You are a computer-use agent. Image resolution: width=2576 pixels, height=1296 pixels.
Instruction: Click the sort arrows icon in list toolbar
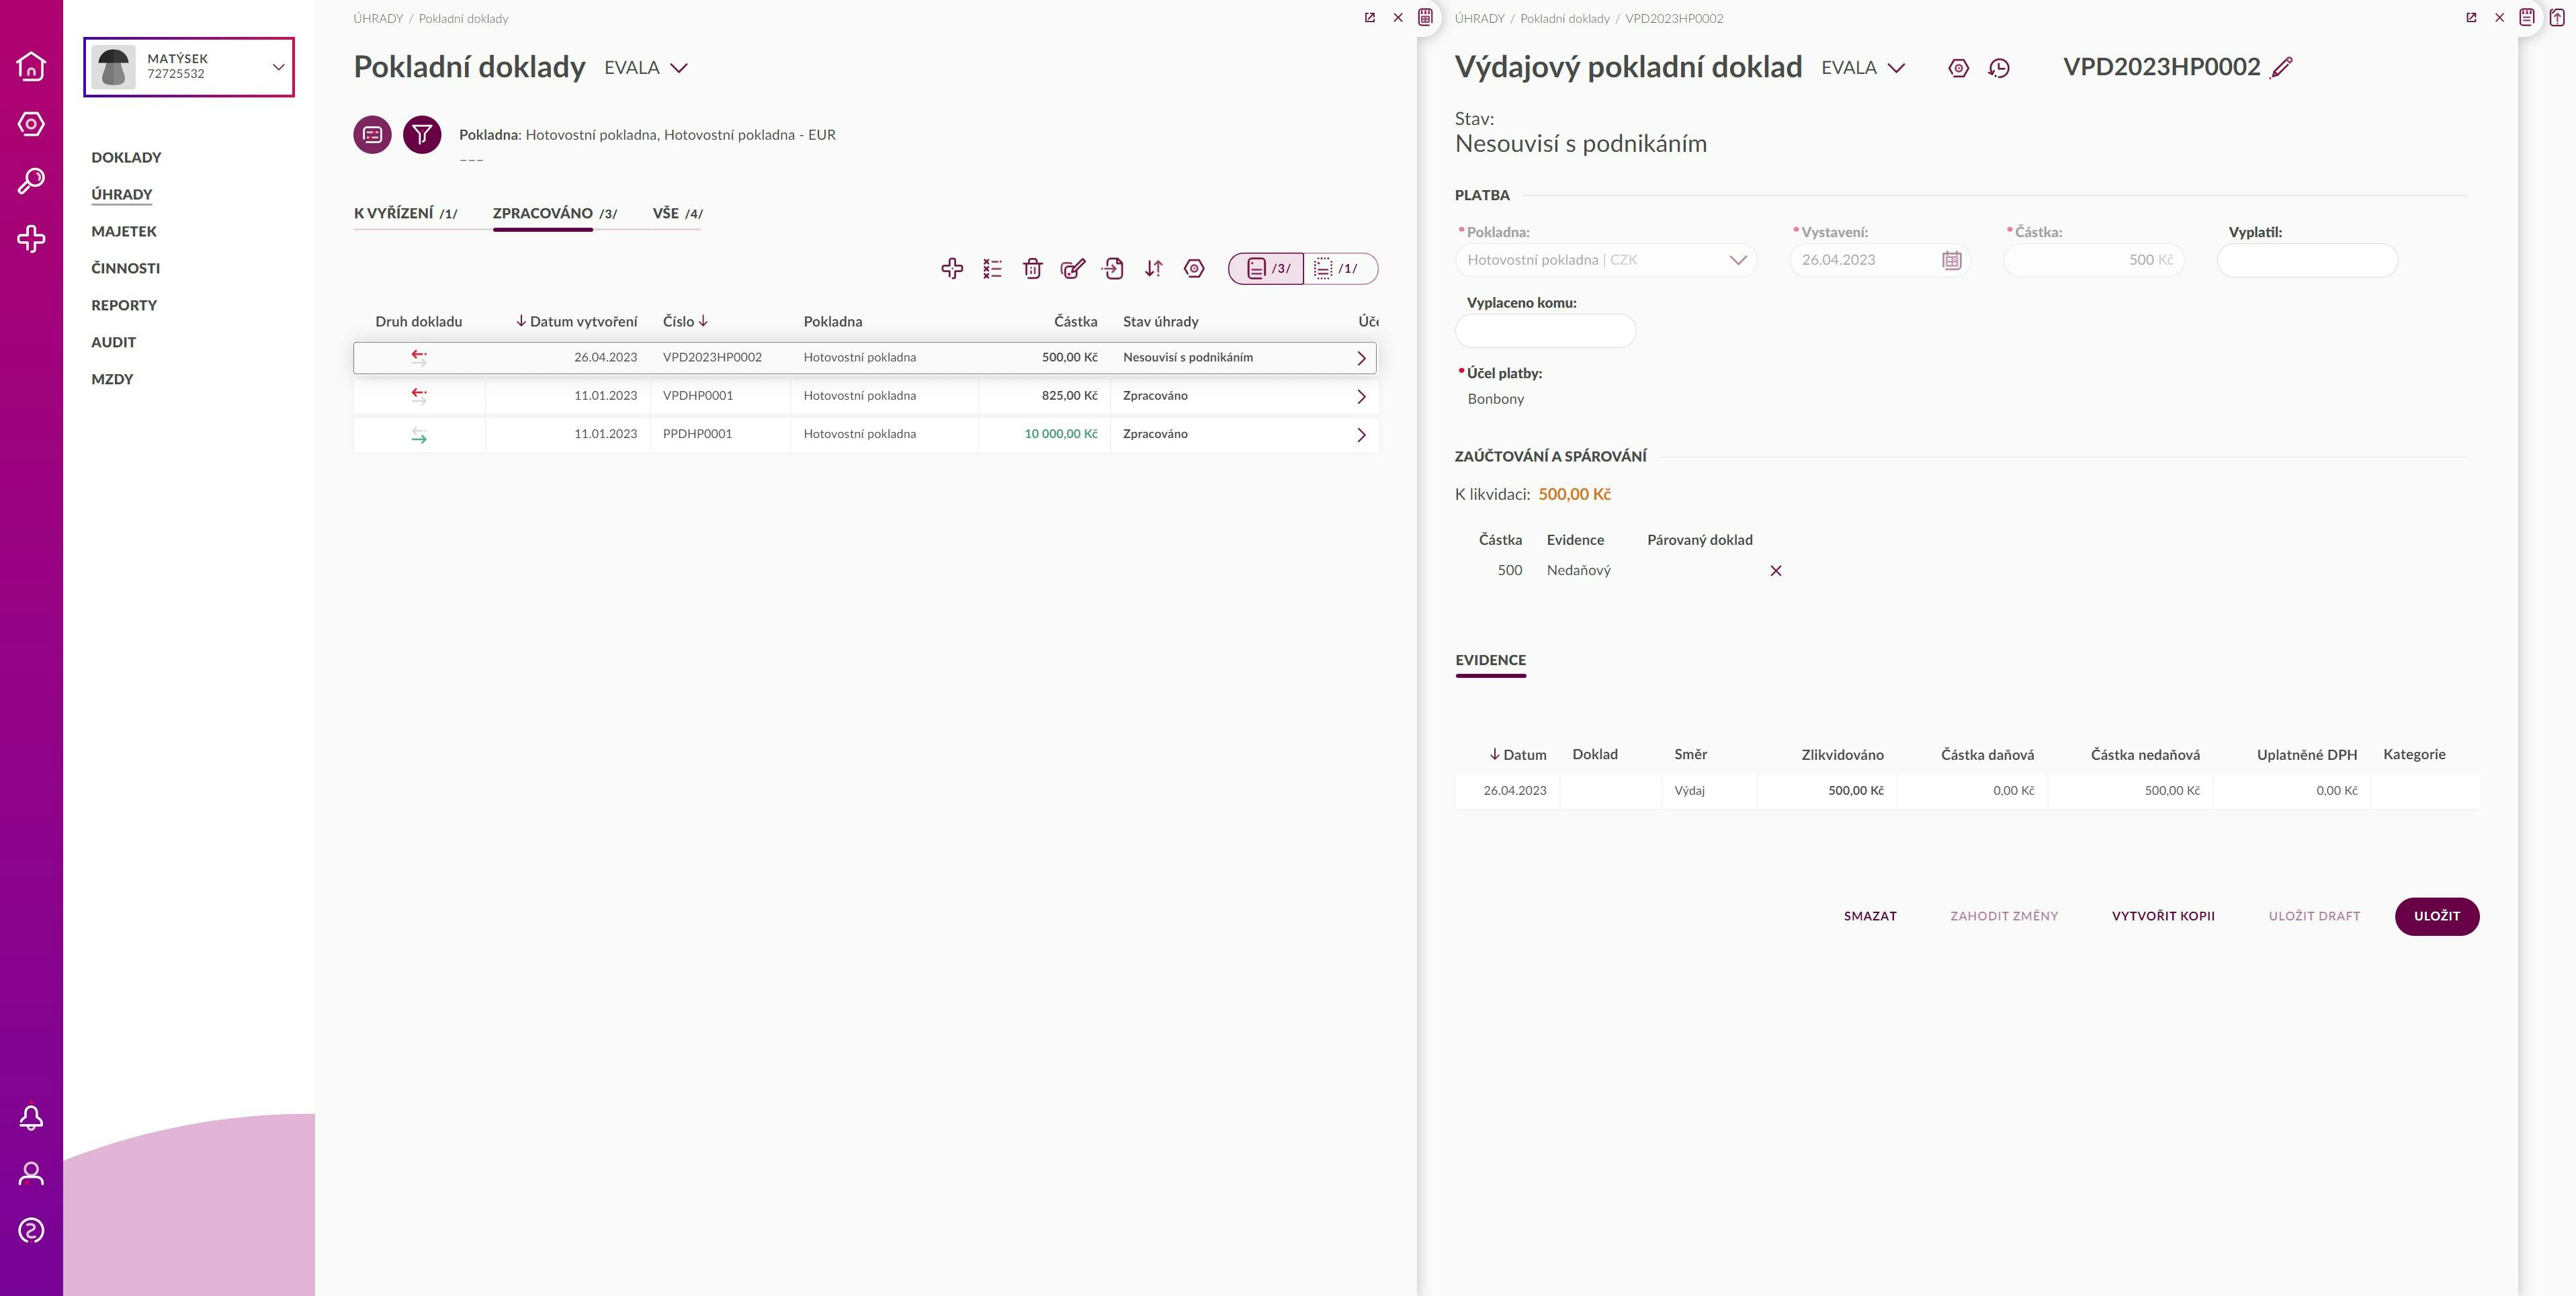(x=1154, y=268)
